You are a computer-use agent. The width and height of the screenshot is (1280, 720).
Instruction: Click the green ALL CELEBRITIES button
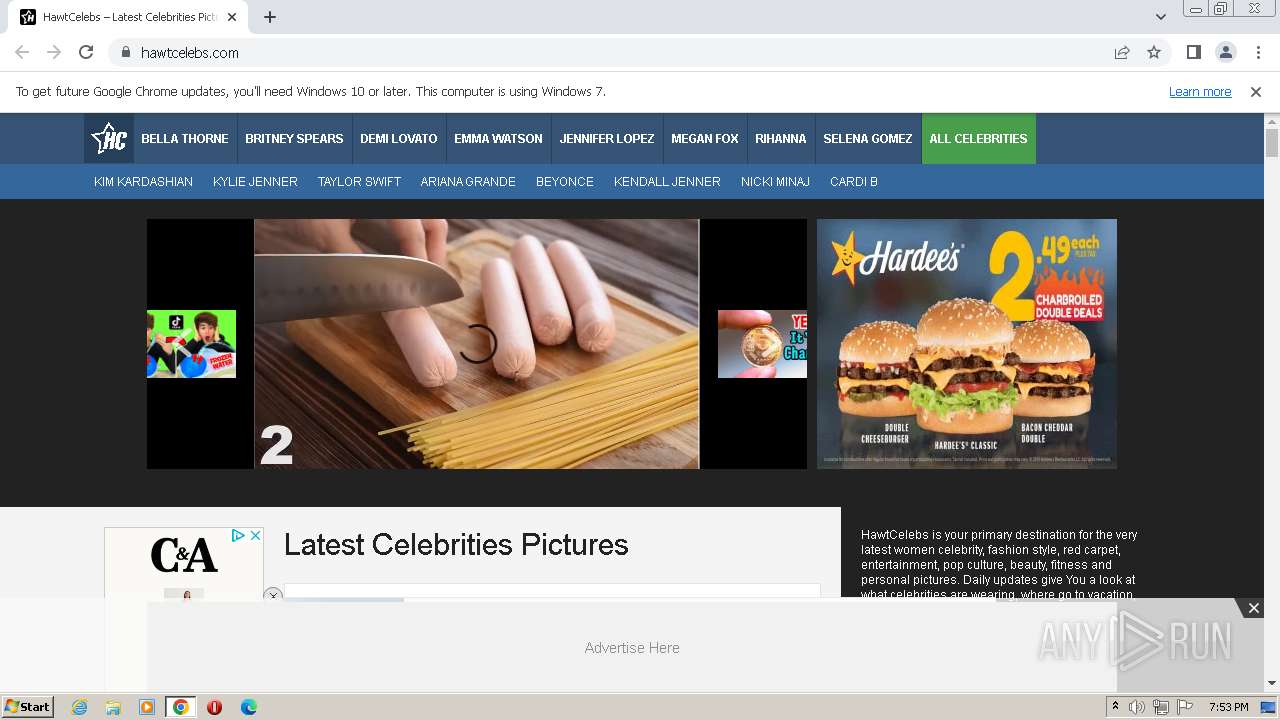click(979, 139)
